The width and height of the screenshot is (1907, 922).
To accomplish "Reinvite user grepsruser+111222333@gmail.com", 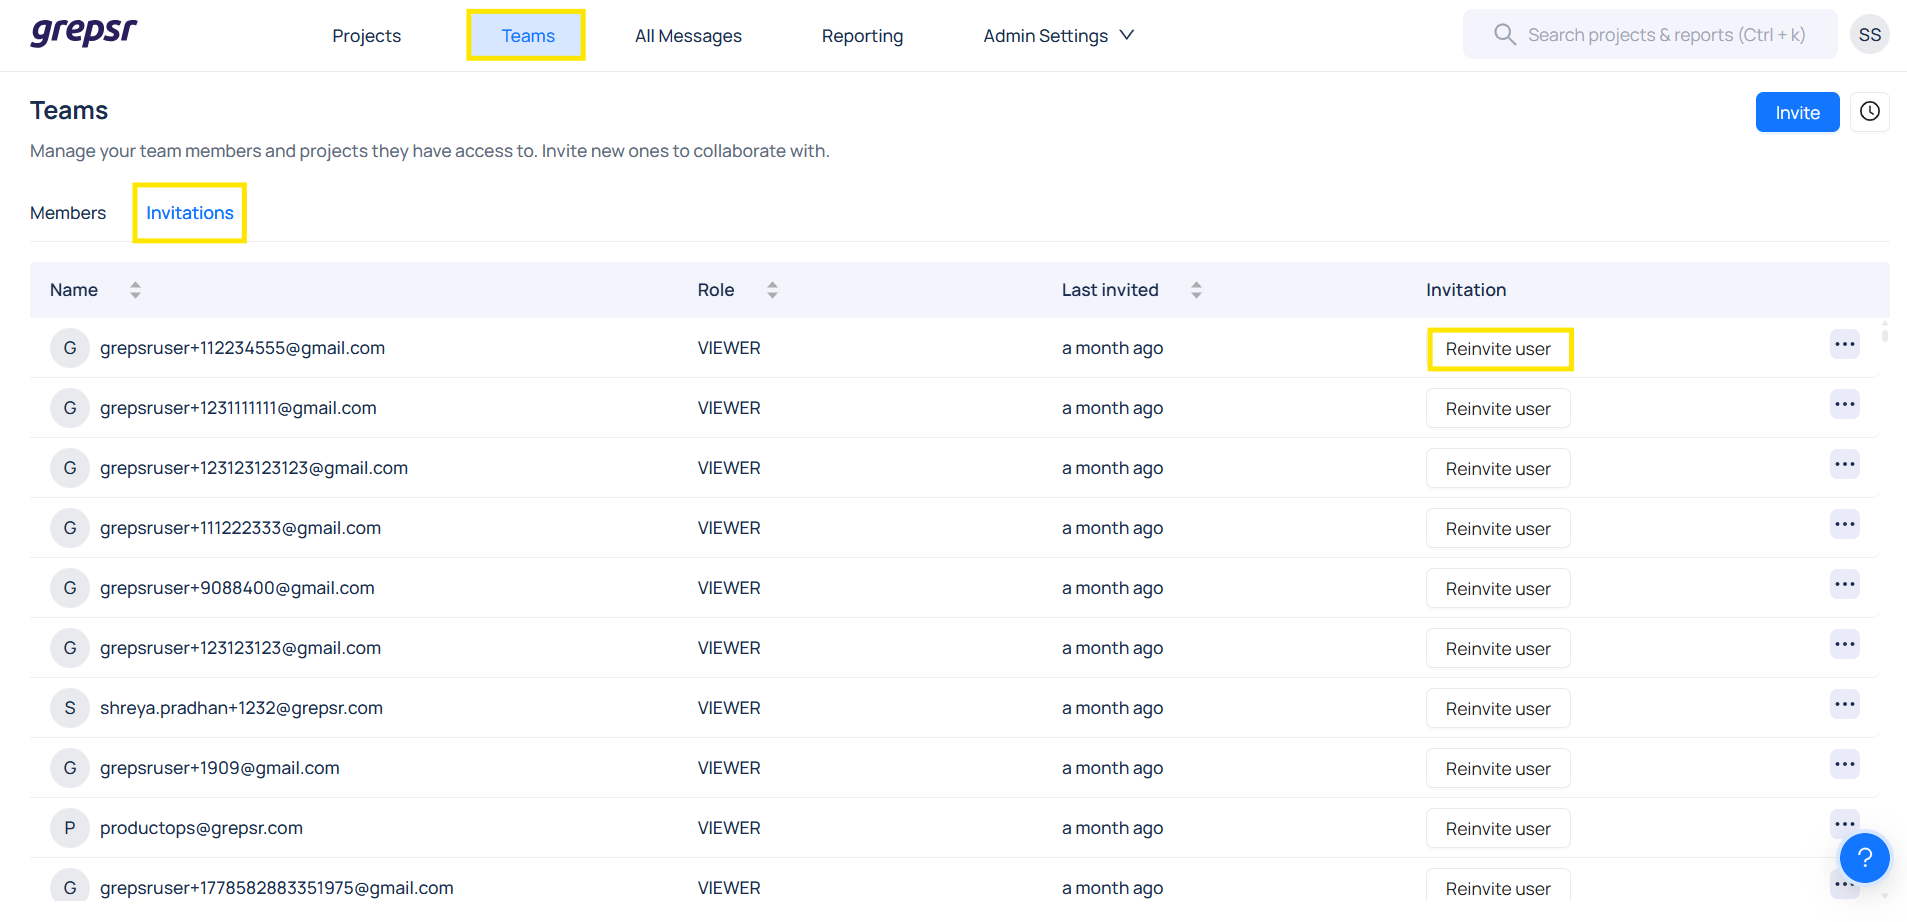I will (x=1498, y=529).
